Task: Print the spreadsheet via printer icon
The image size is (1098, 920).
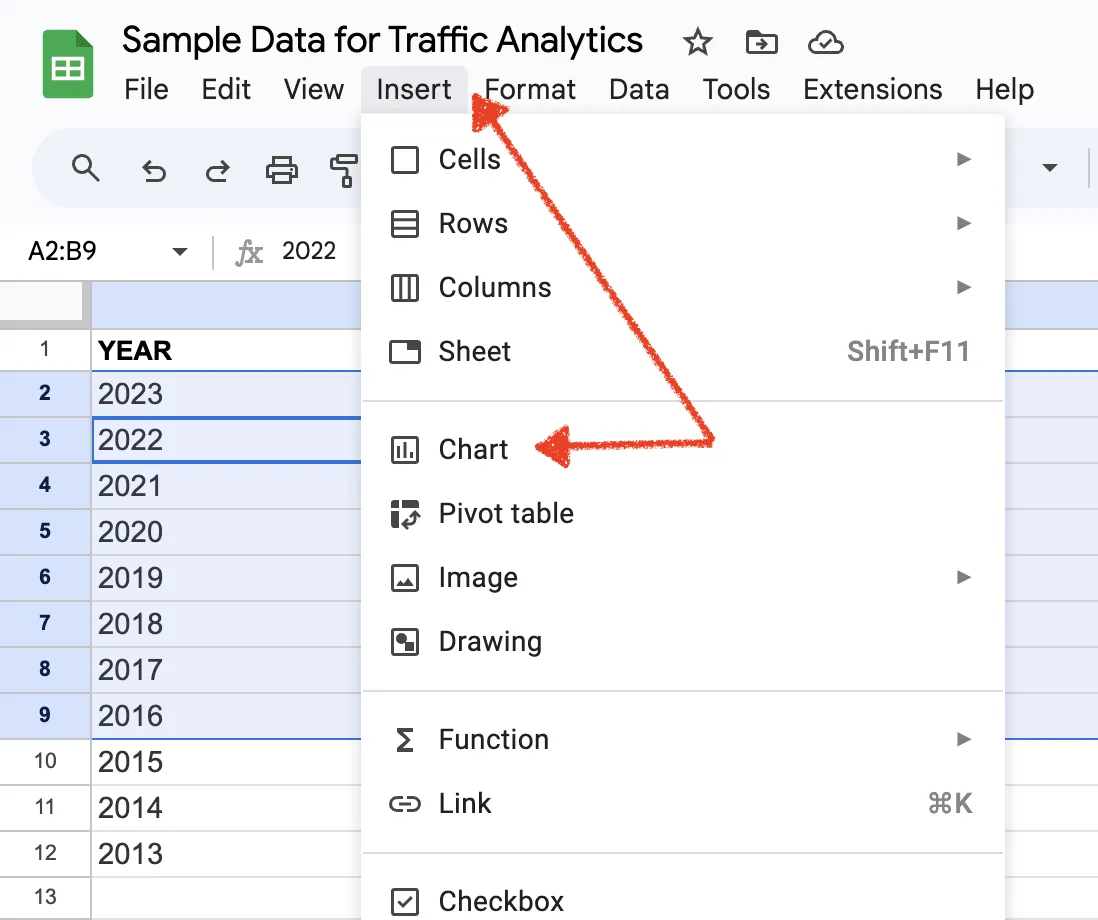Action: point(282,169)
